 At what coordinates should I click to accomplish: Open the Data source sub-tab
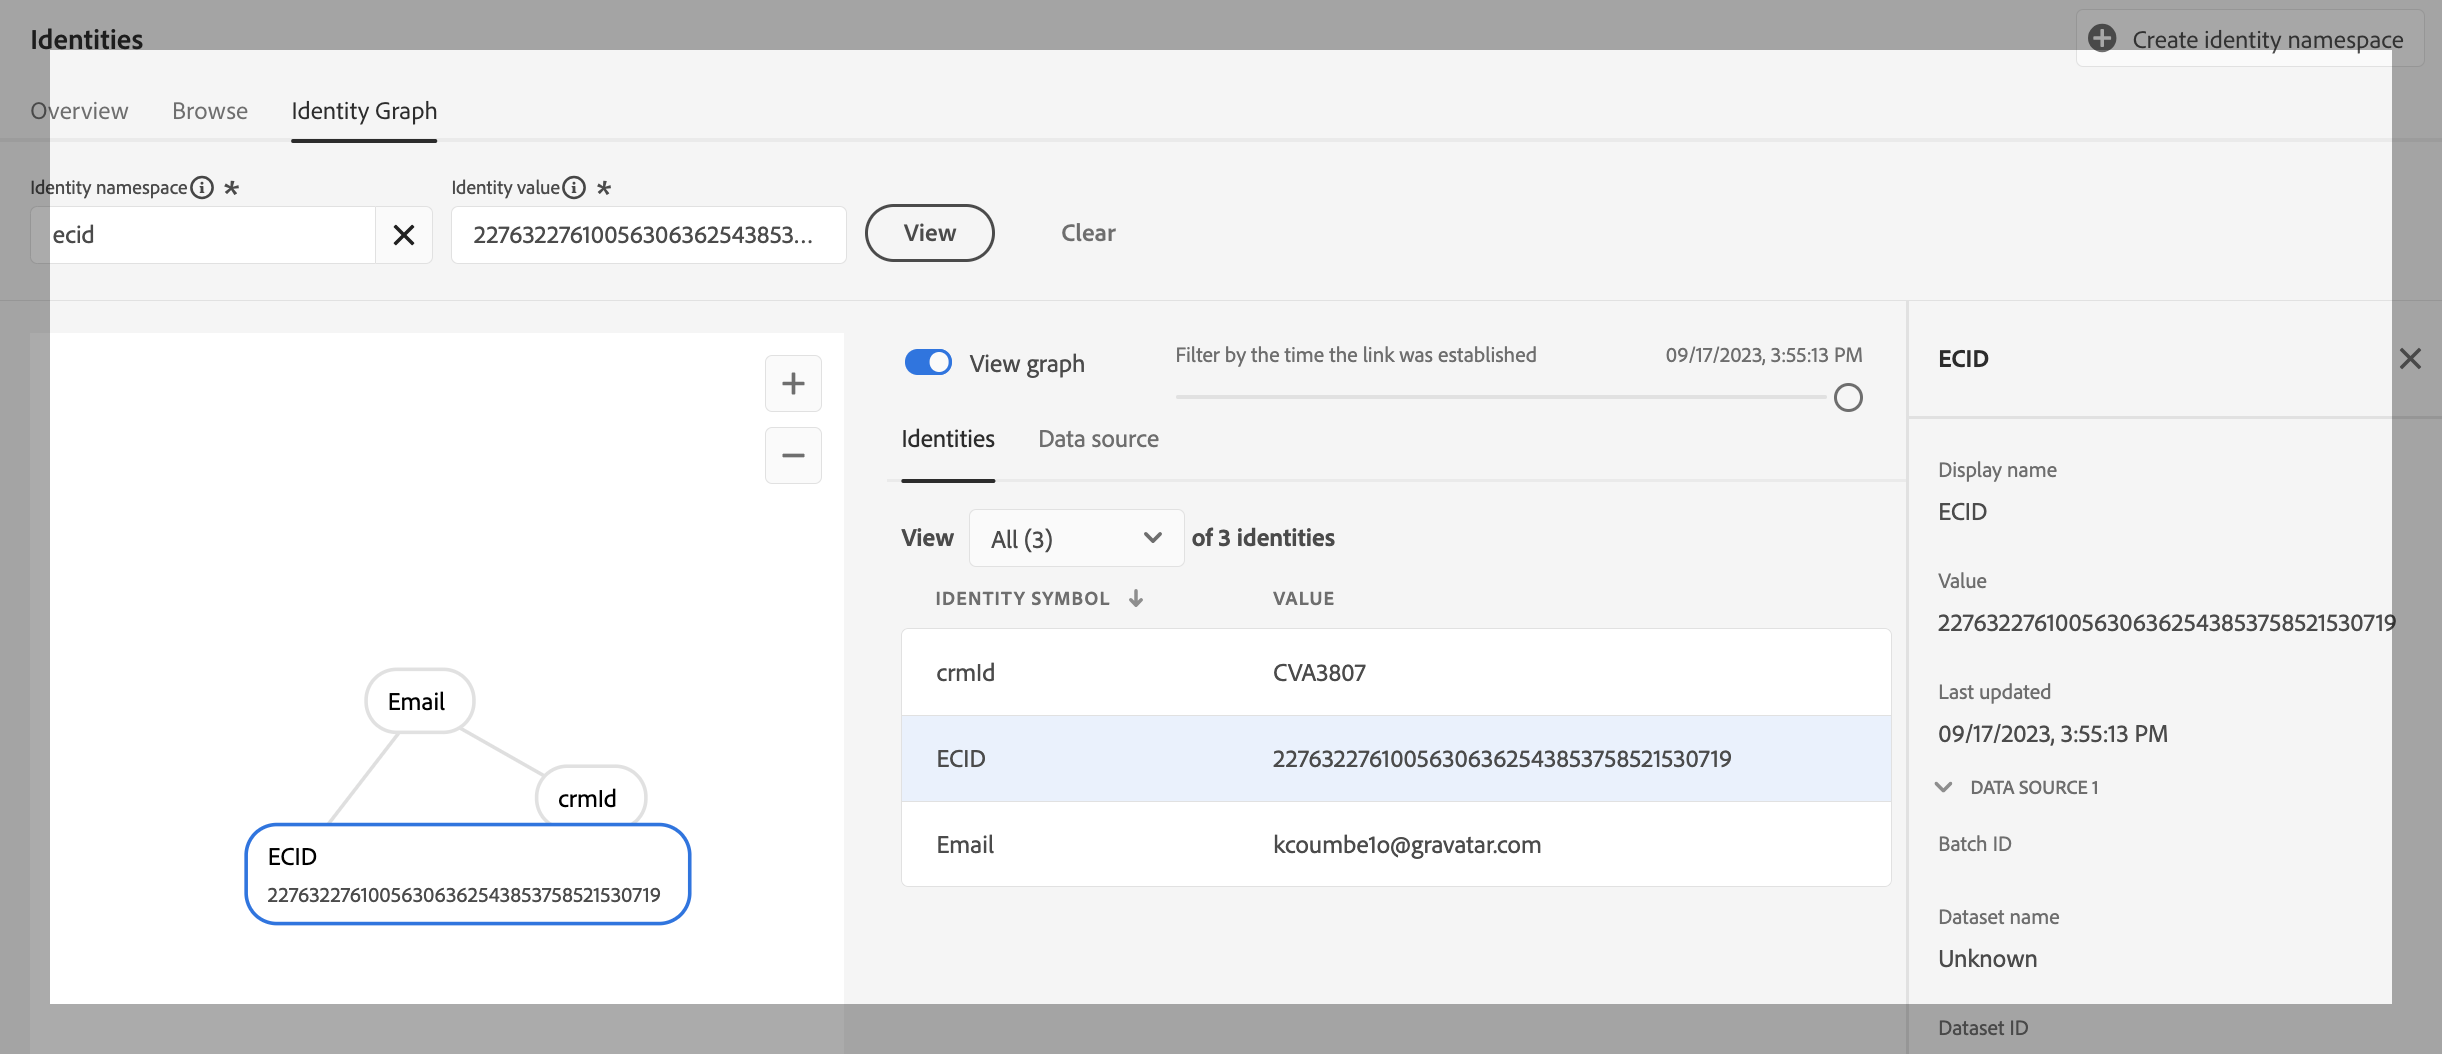pos(1098,439)
